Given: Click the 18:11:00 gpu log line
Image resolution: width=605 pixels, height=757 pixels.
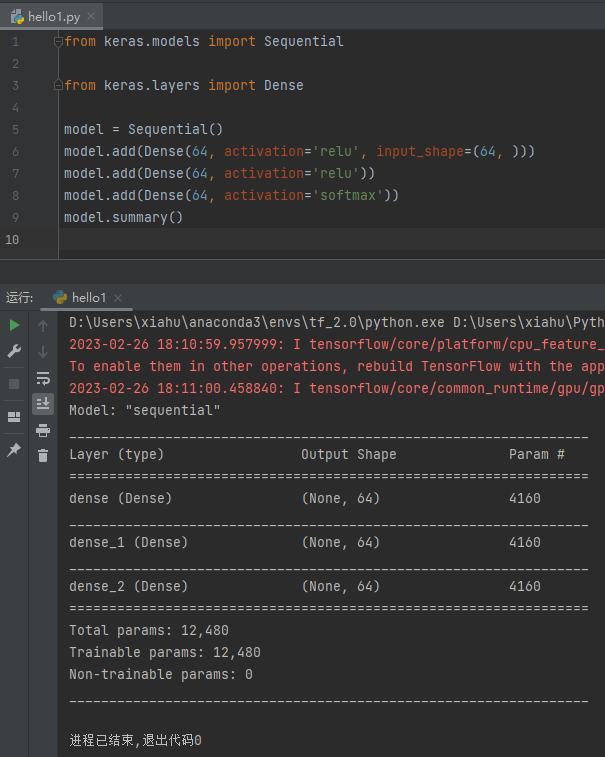Looking at the screenshot, I should 337,388.
